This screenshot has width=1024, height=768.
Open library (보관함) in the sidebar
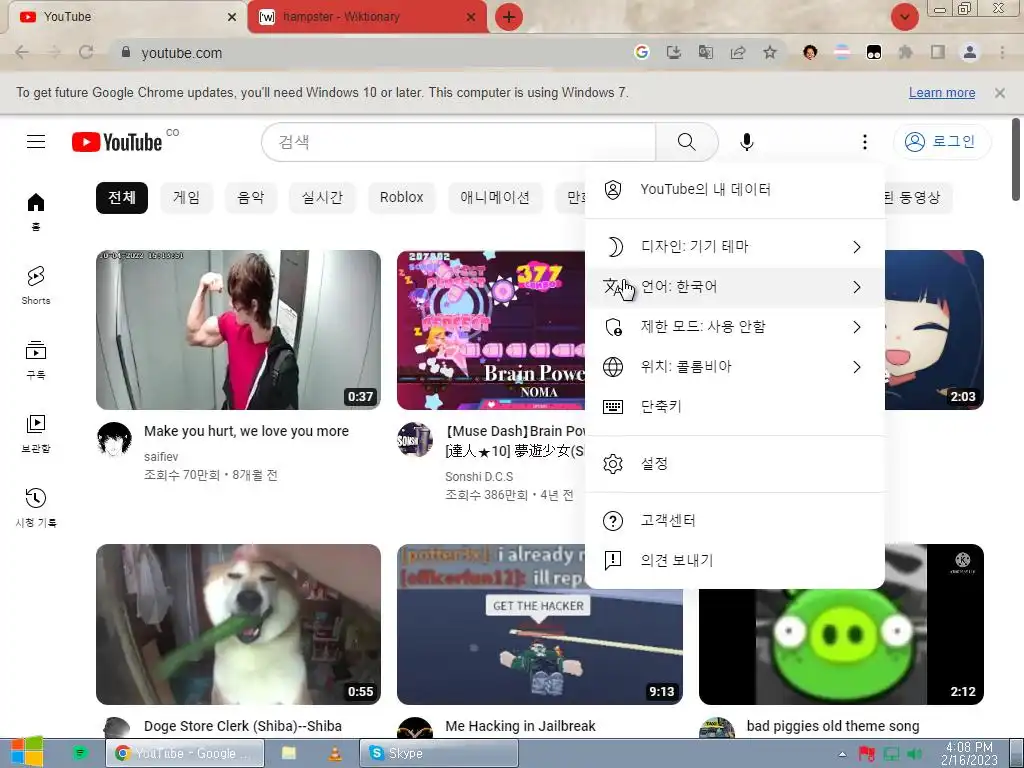pyautogui.click(x=36, y=434)
